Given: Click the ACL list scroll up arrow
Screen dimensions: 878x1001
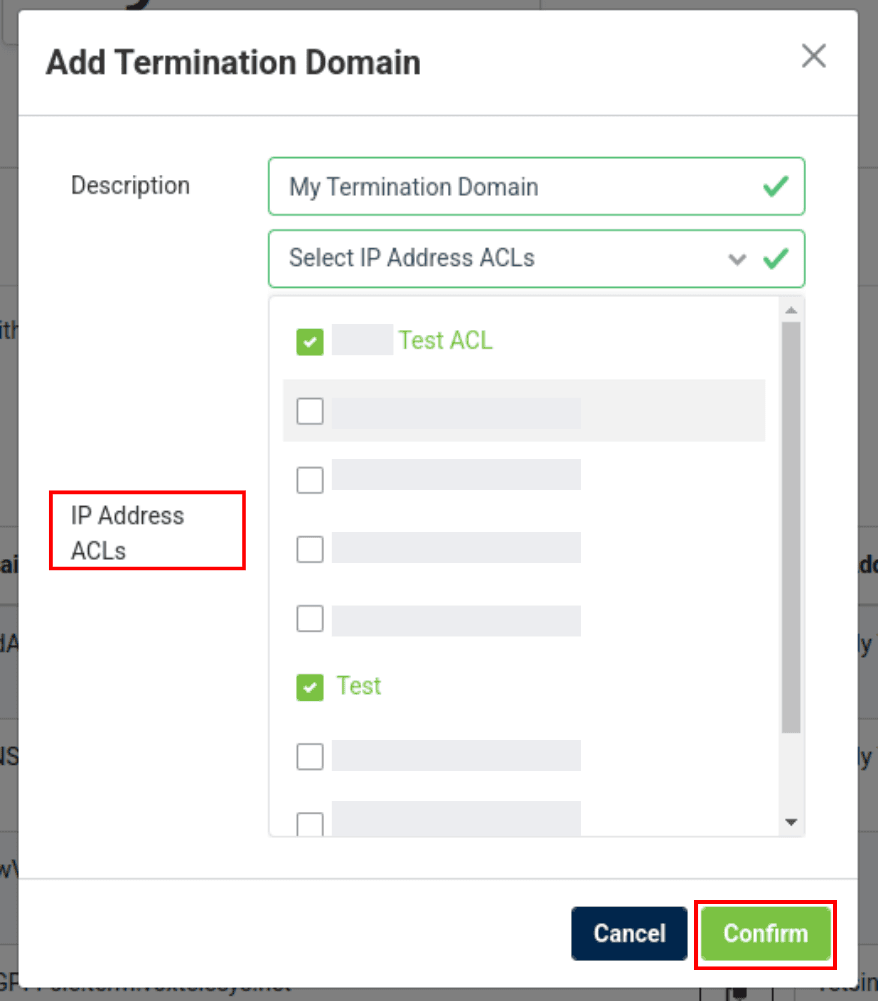Looking at the screenshot, I should 791,309.
